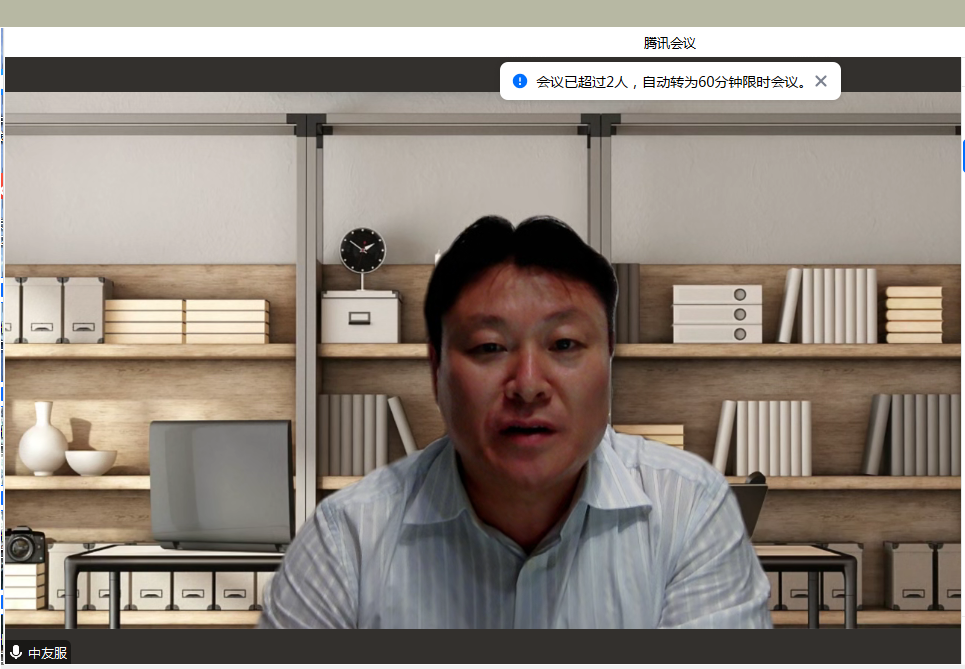
Task: Click the stacked binders with round labels
Action: coord(716,314)
